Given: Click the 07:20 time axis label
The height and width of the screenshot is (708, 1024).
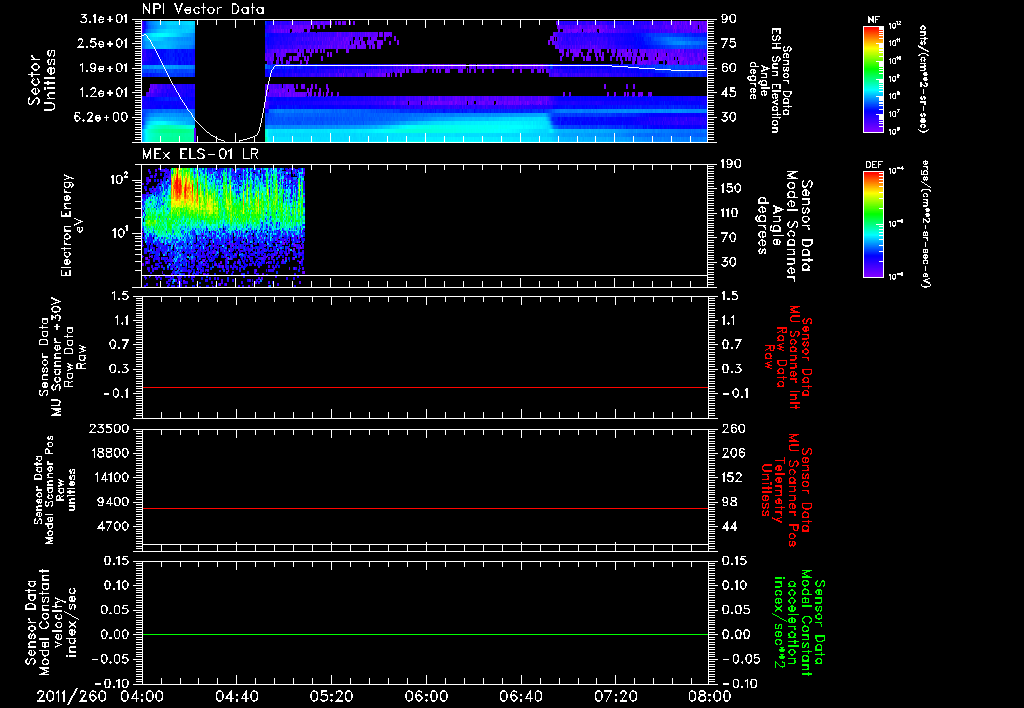Looking at the screenshot, I should pyautogui.click(x=615, y=696).
